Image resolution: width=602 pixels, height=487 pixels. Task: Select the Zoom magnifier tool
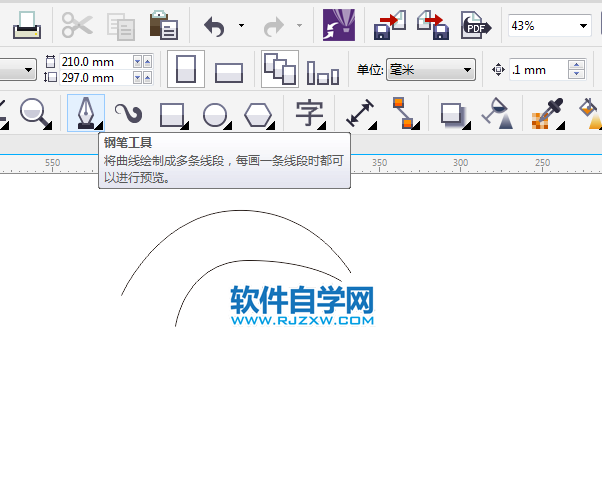pyautogui.click(x=35, y=113)
